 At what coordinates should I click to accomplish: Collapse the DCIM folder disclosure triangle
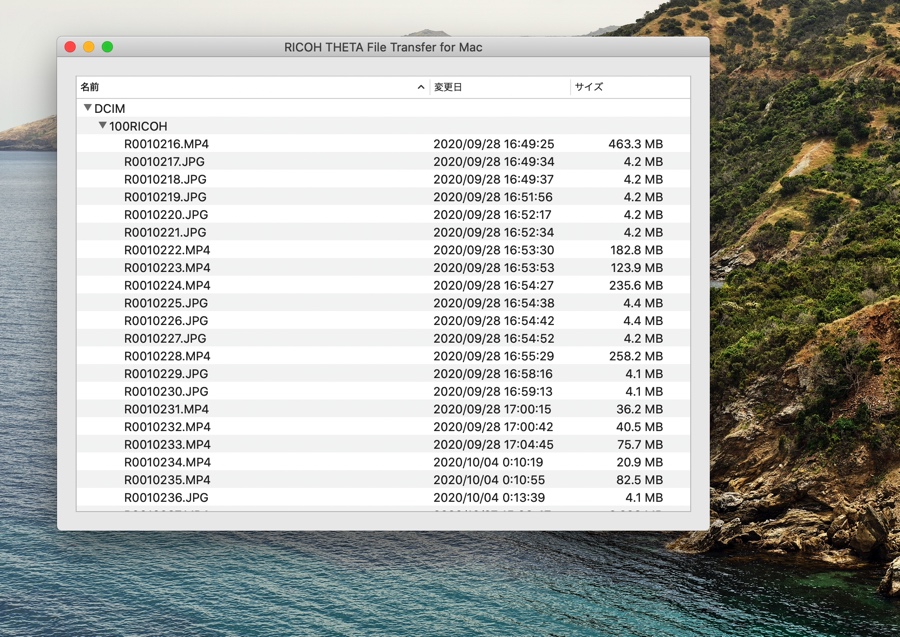click(x=88, y=108)
